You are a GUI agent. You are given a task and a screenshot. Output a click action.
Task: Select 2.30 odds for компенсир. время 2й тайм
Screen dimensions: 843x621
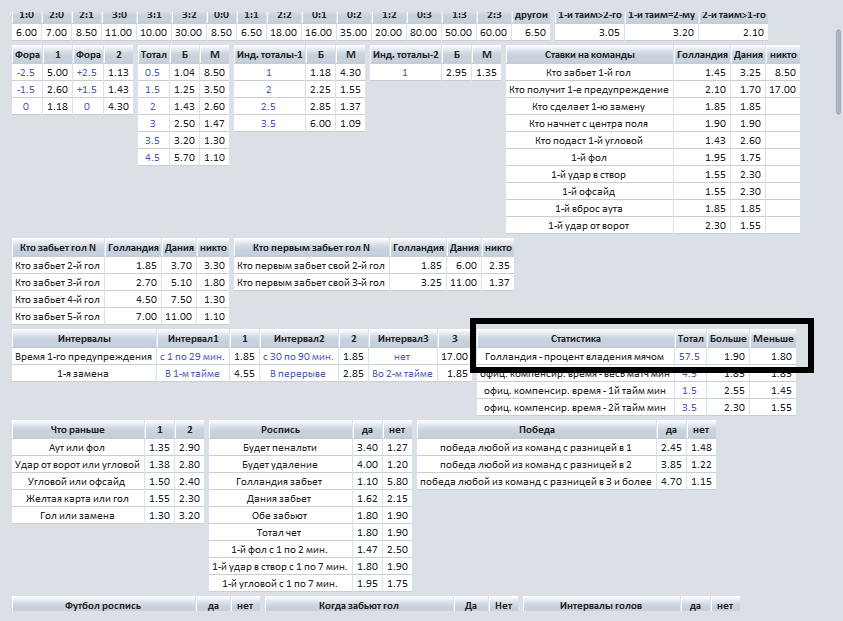[734, 408]
